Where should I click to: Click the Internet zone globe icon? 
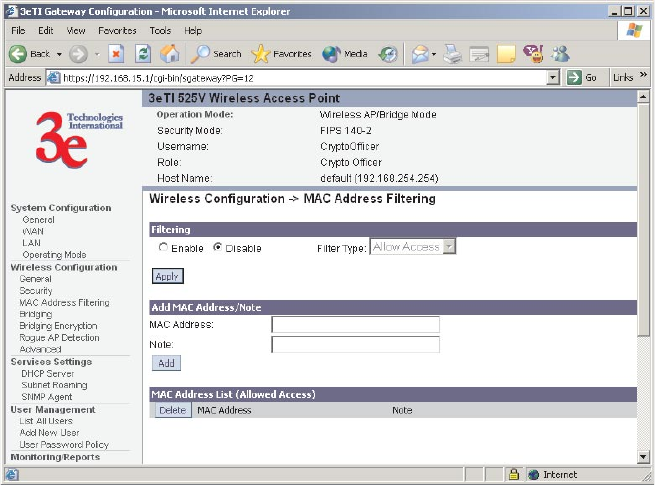coord(533,475)
